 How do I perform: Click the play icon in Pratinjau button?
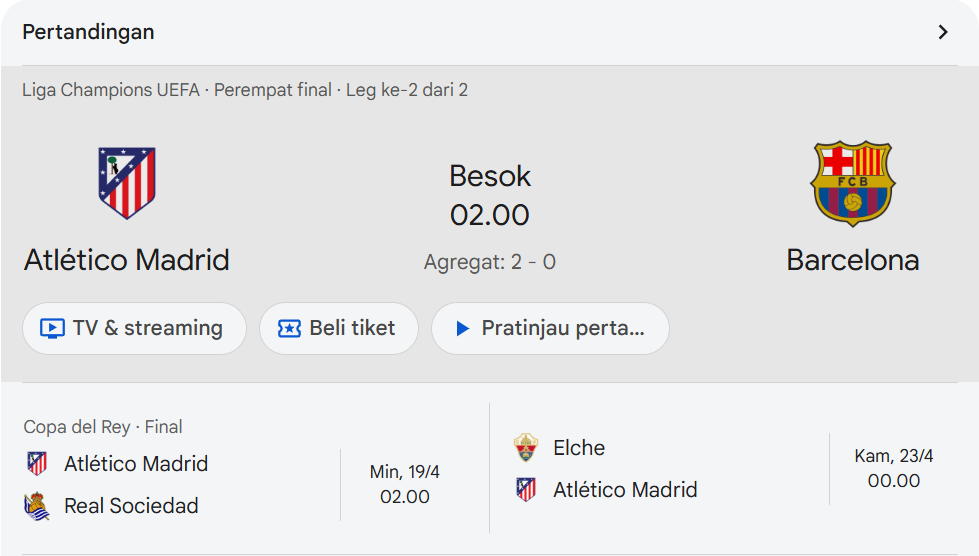tap(462, 328)
